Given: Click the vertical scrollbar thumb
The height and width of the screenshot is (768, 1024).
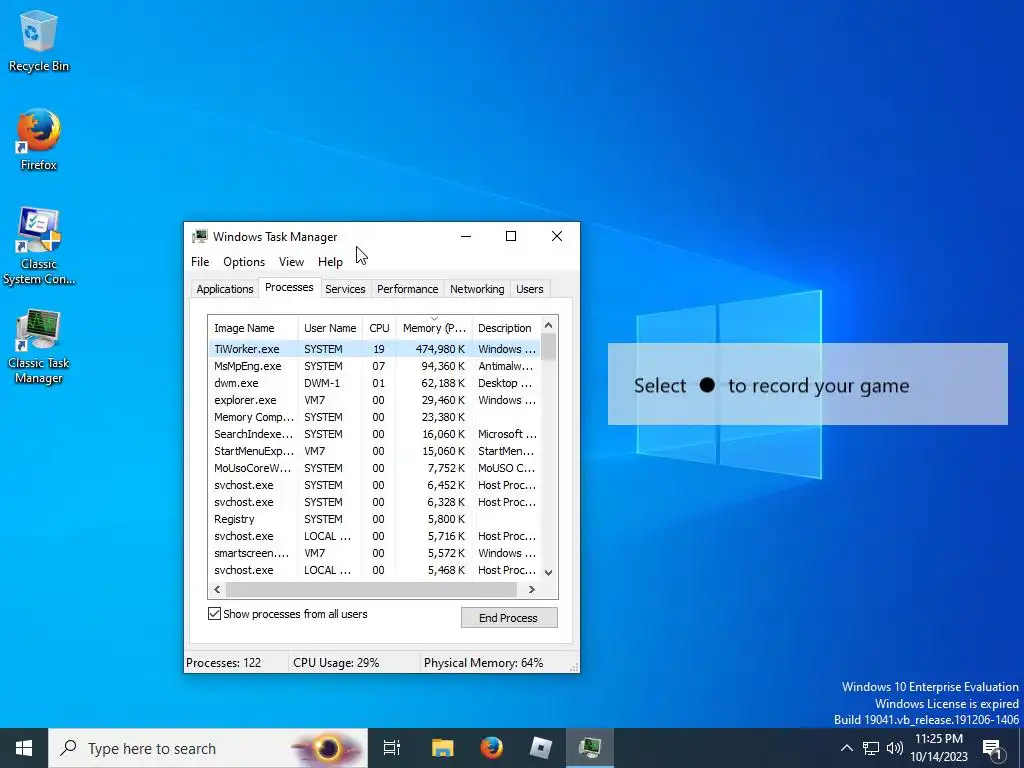Looking at the screenshot, I should click(x=549, y=347).
